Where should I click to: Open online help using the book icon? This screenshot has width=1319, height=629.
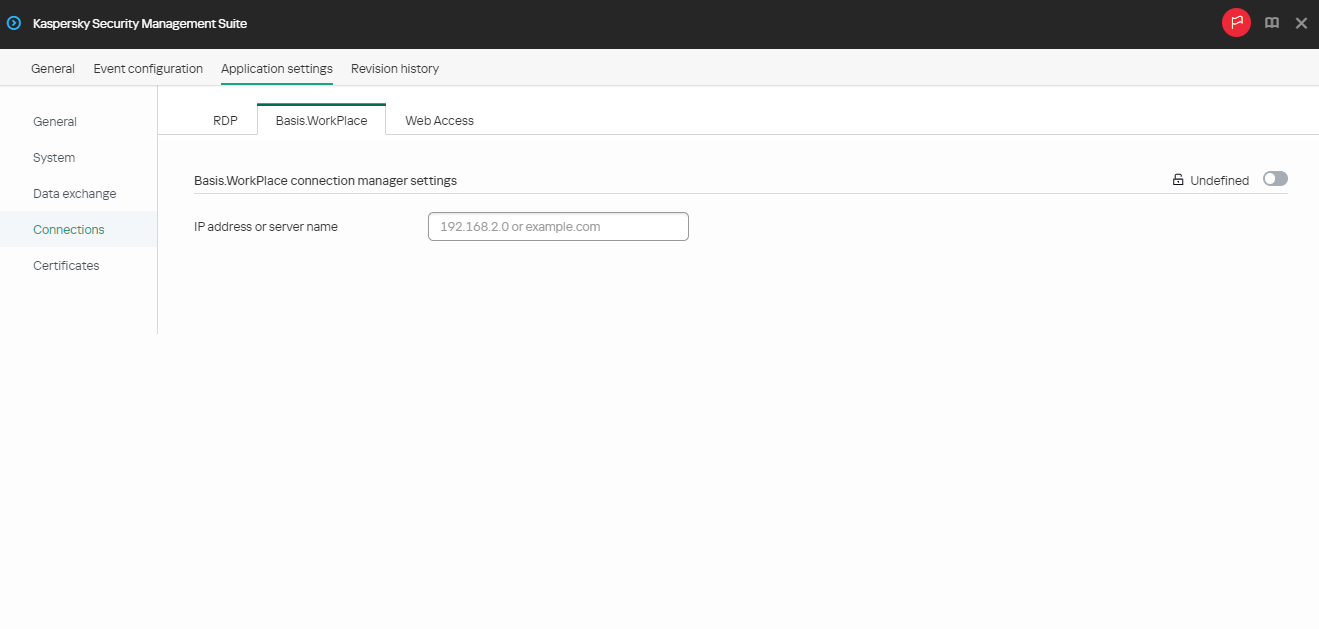coord(1271,22)
